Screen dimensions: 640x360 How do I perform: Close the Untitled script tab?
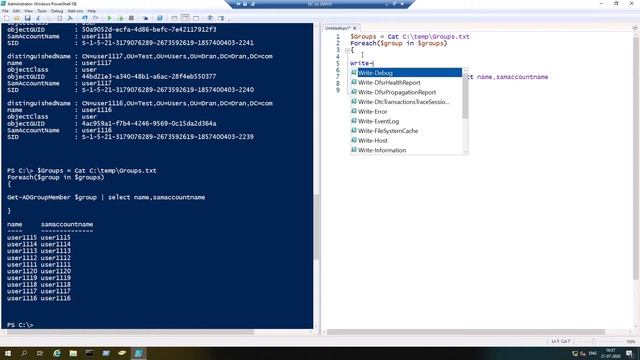tap(355, 28)
